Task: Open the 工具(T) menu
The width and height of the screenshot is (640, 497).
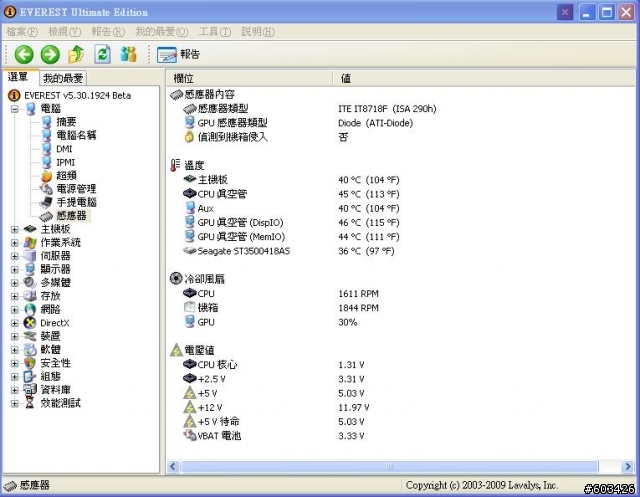Action: point(215,31)
